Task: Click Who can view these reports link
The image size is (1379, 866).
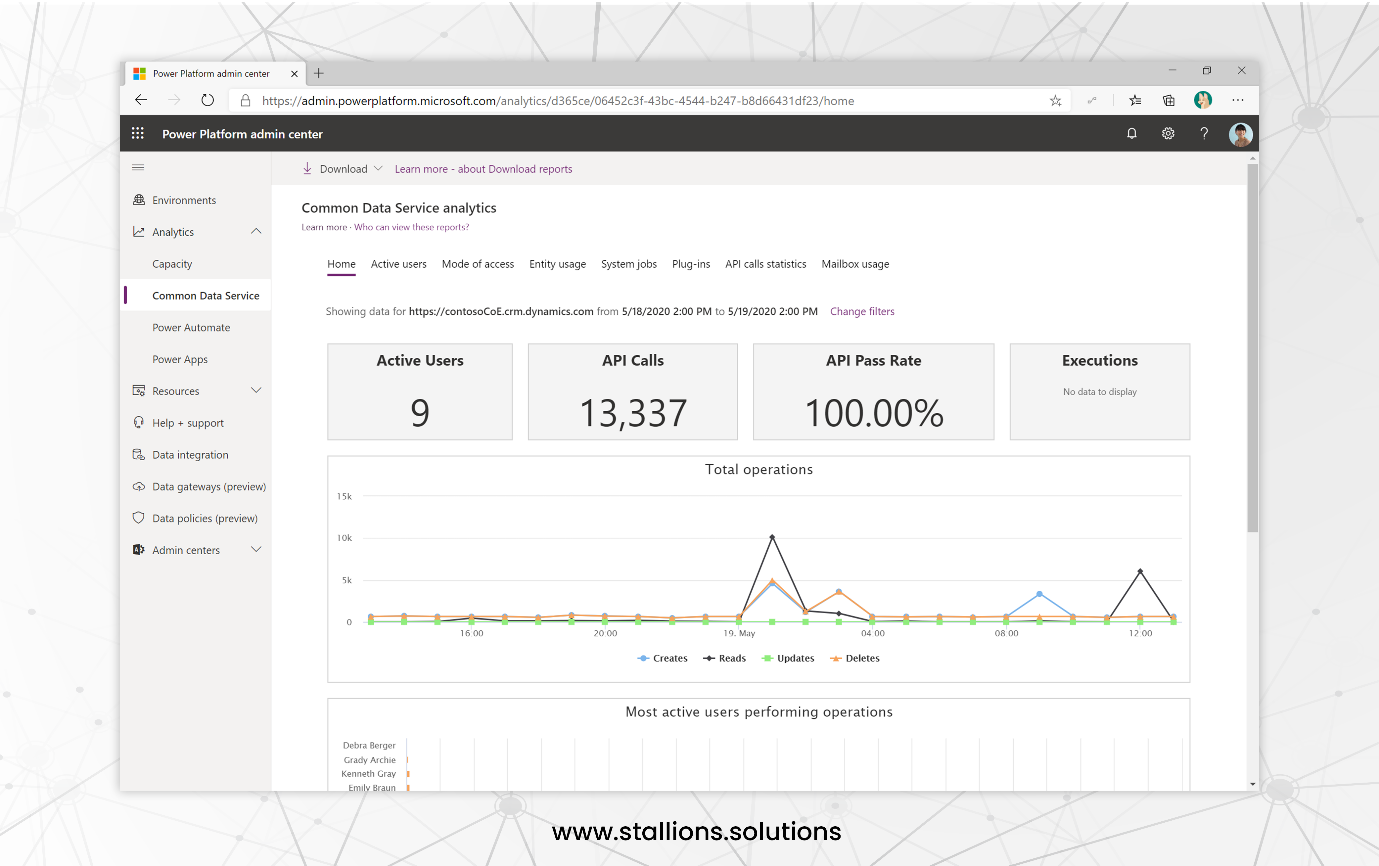Action: (411, 227)
